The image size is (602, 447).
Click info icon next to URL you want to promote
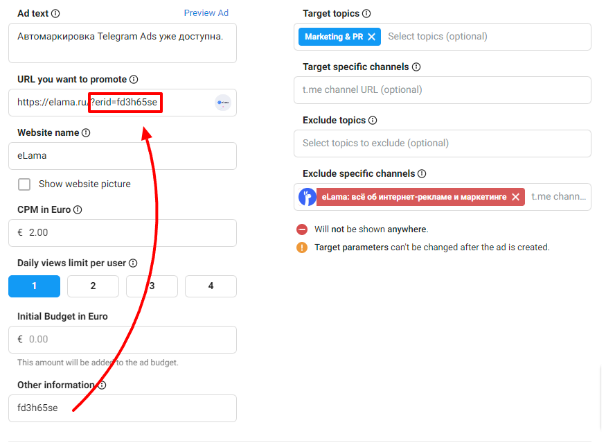point(134,79)
